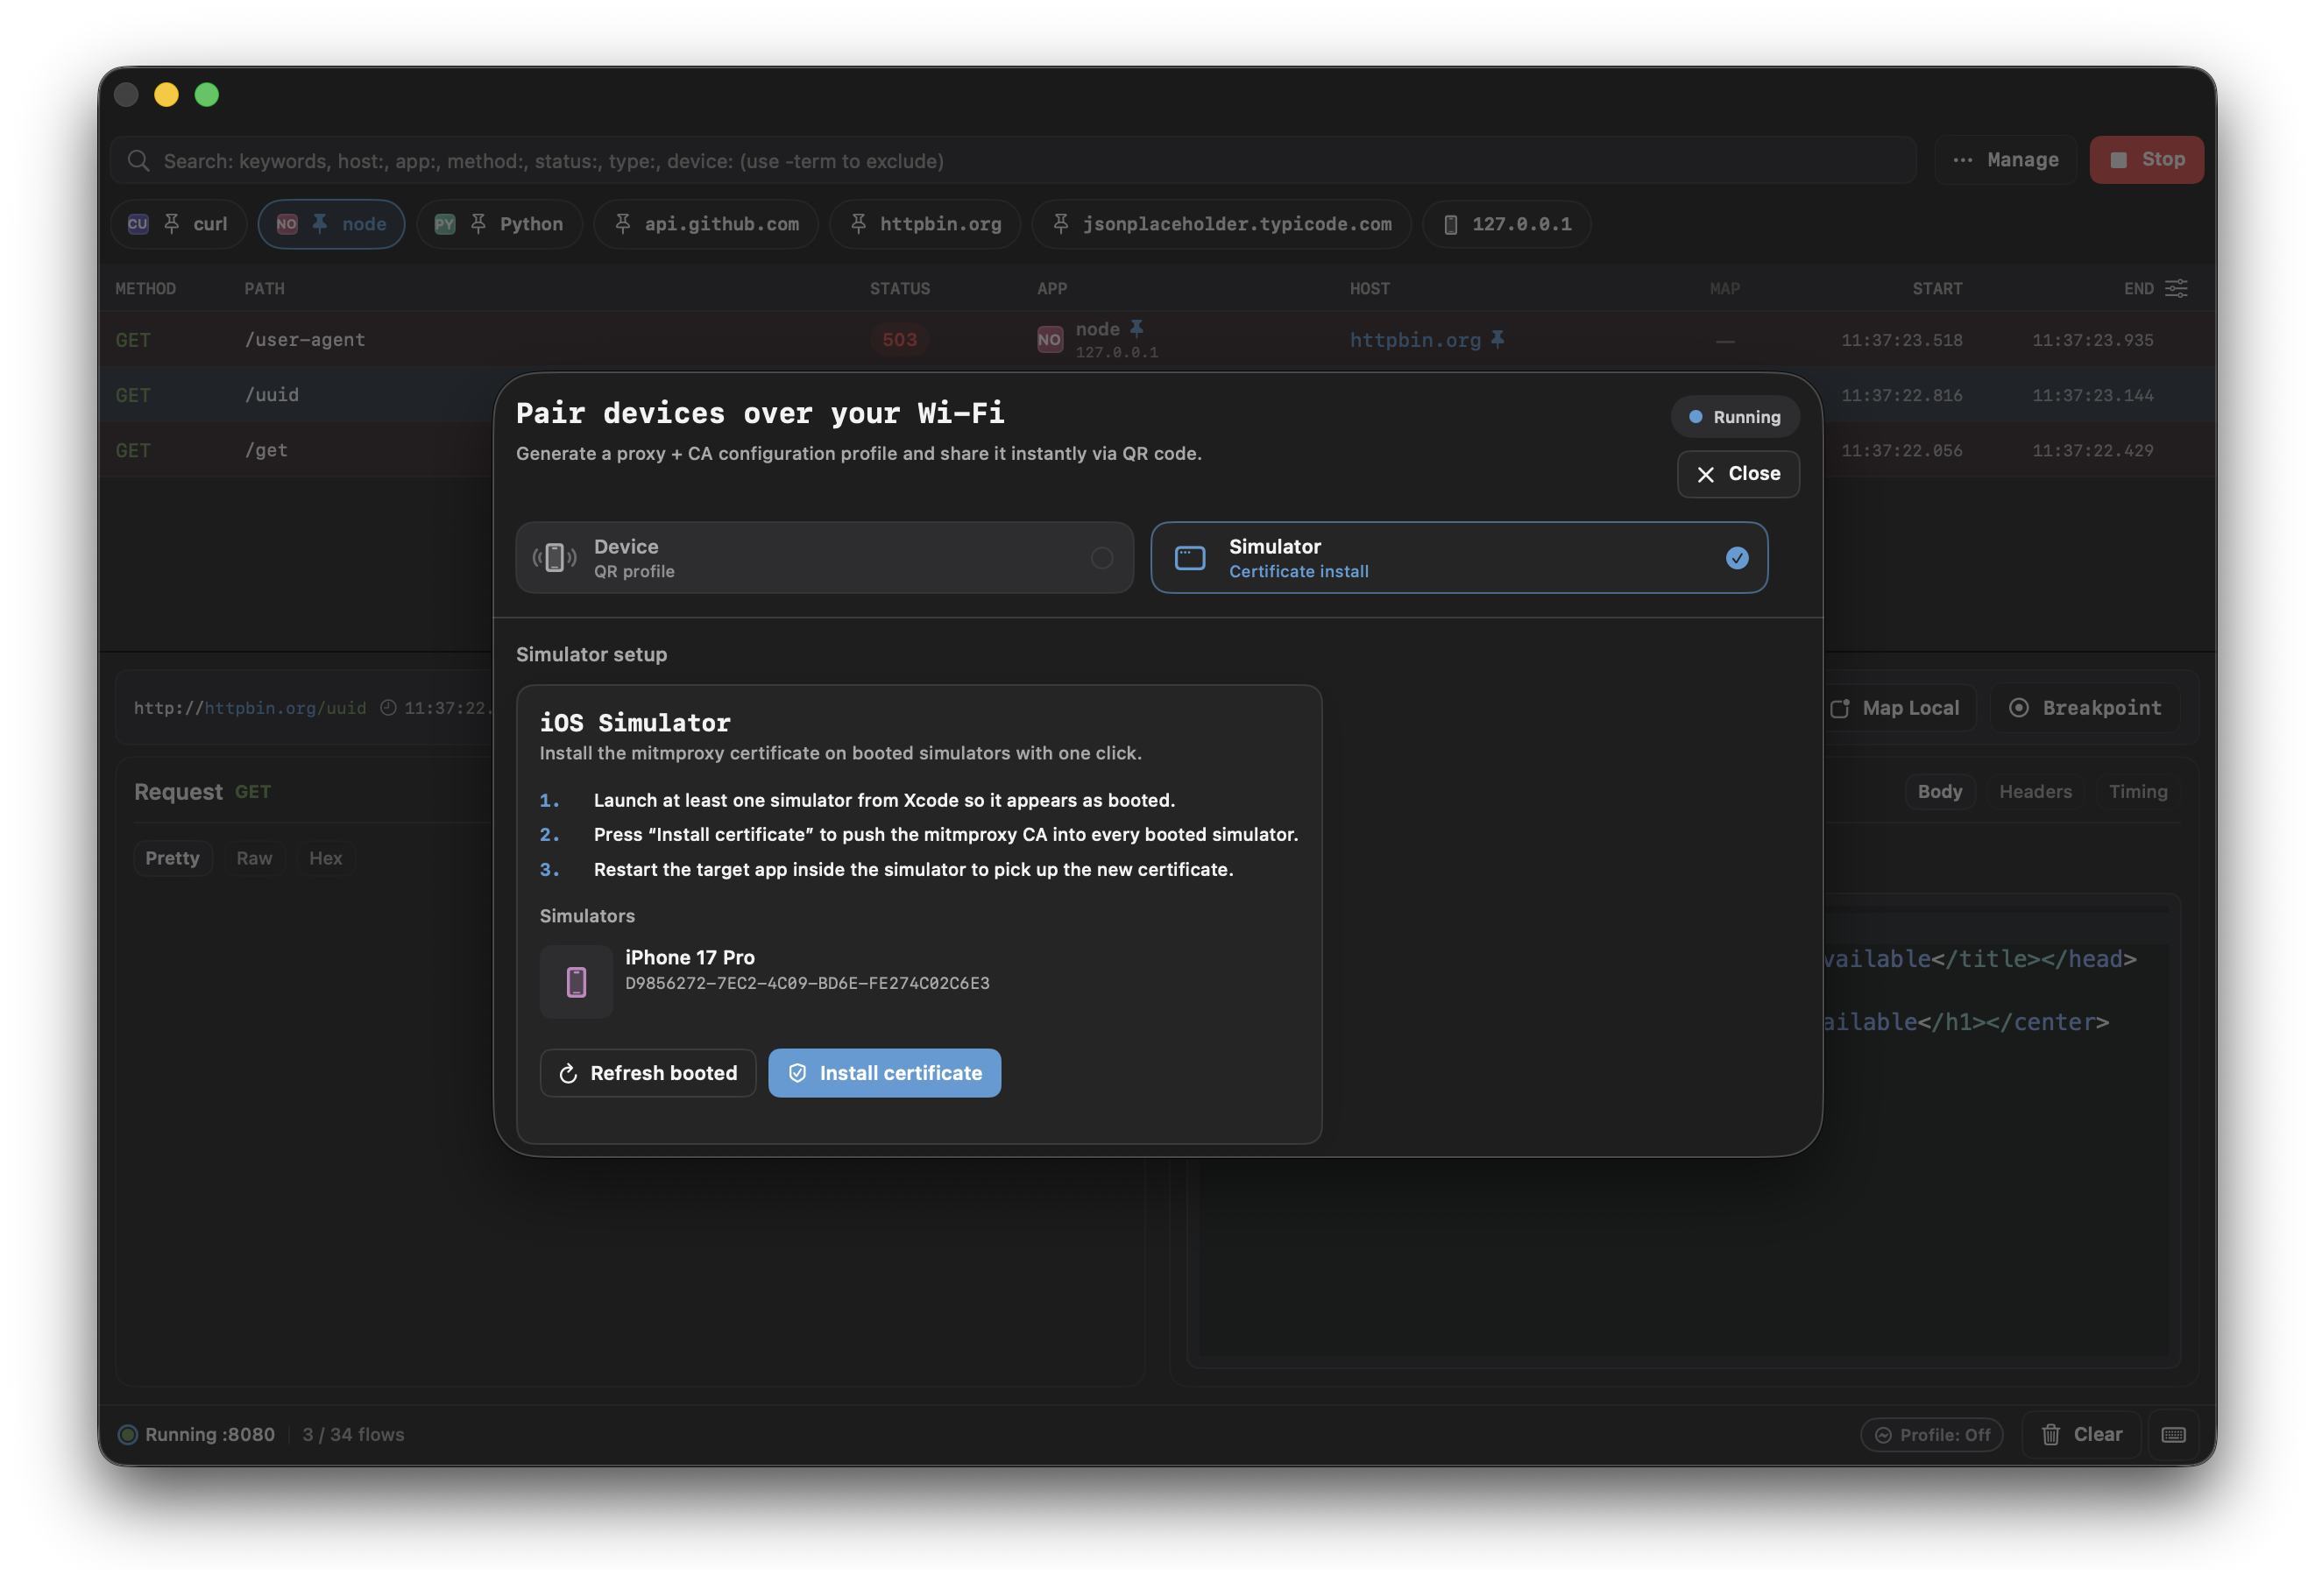Click the Breakpoint button
The width and height of the screenshot is (2315, 1596).
[2085, 708]
